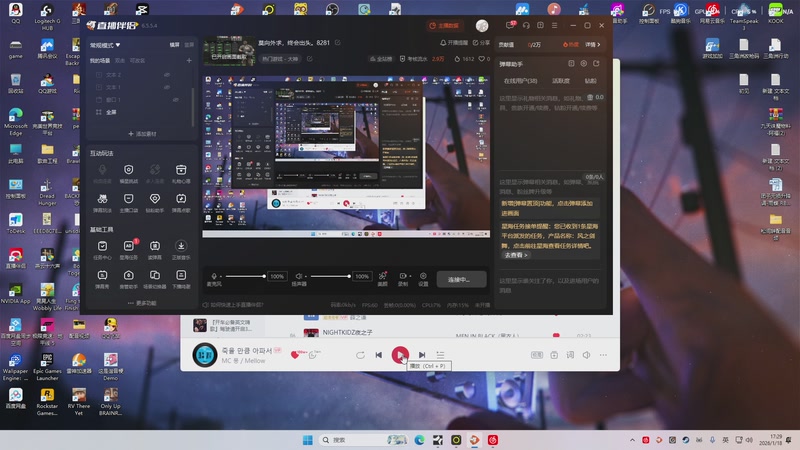The image size is (800, 450).
Task: Skip to next track in music player
Action: 422,355
